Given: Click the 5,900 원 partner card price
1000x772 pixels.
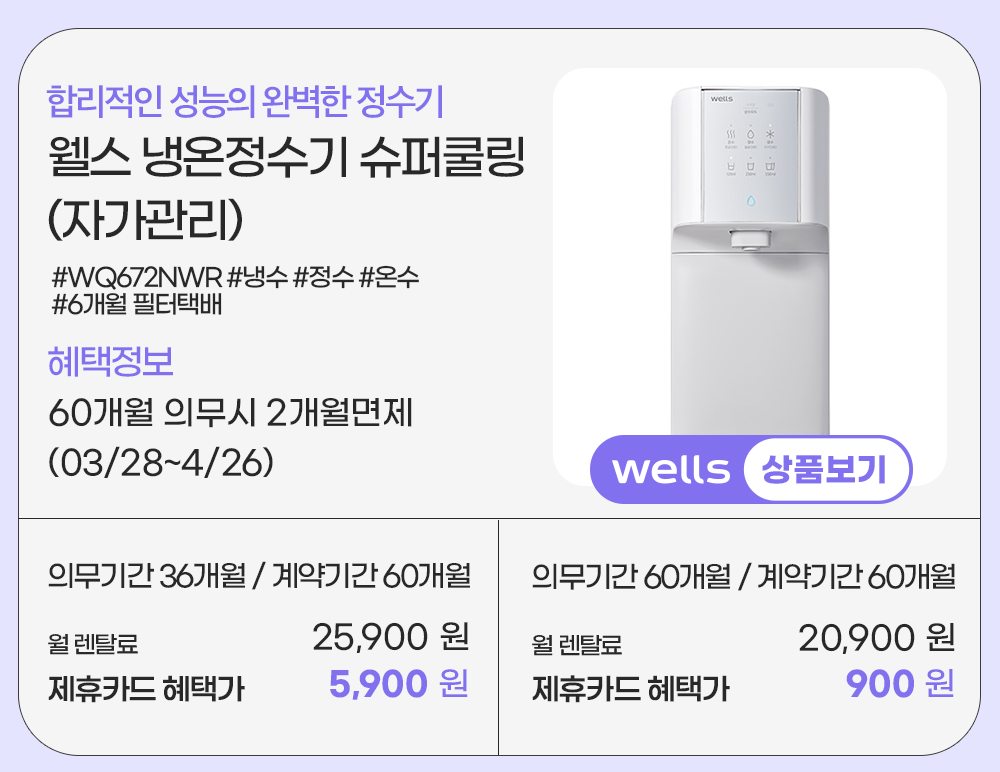Looking at the screenshot, I should (398, 685).
